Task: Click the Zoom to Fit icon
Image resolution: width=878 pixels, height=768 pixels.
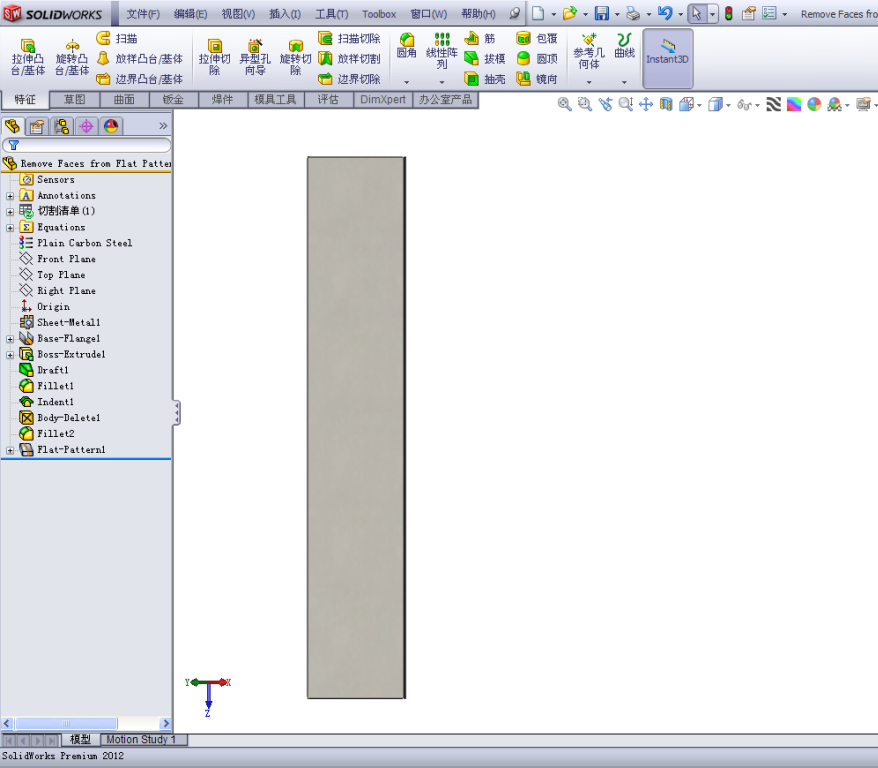Action: click(x=564, y=104)
